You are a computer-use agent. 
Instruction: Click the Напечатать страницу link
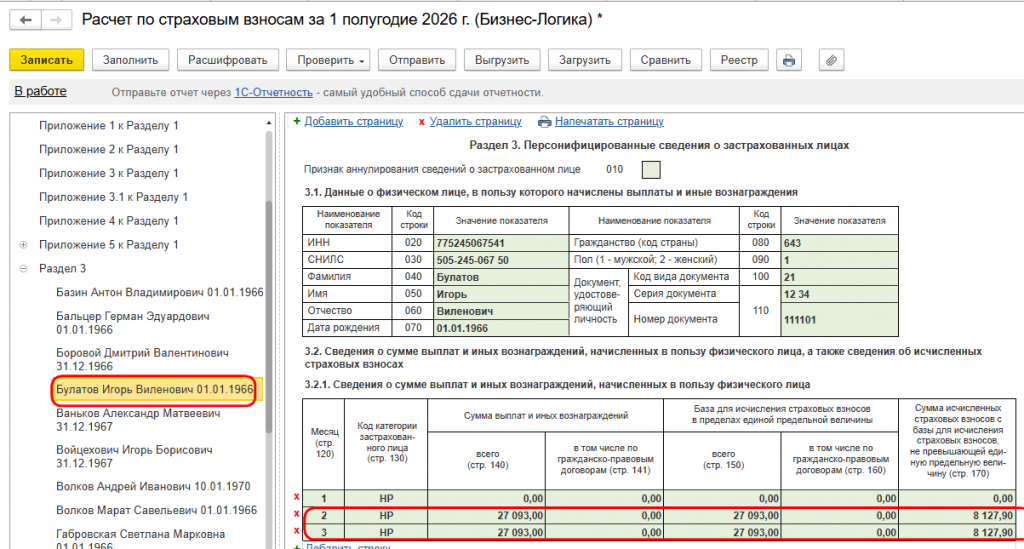coord(609,121)
